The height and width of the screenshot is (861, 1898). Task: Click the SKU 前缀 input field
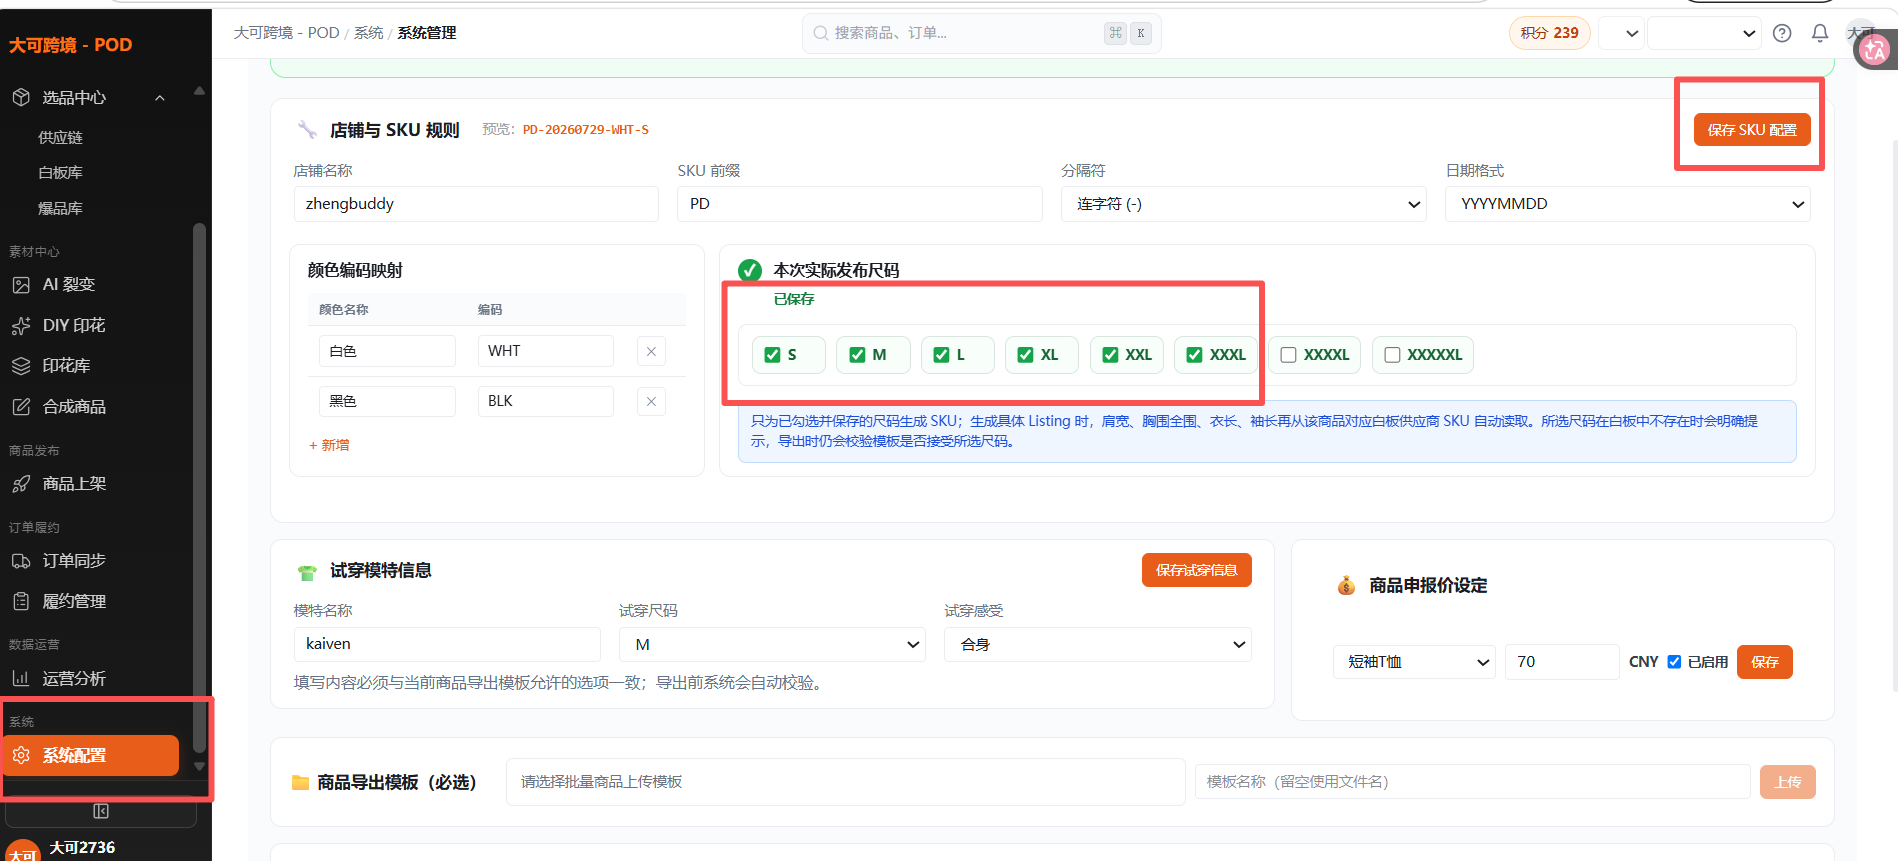pos(860,204)
